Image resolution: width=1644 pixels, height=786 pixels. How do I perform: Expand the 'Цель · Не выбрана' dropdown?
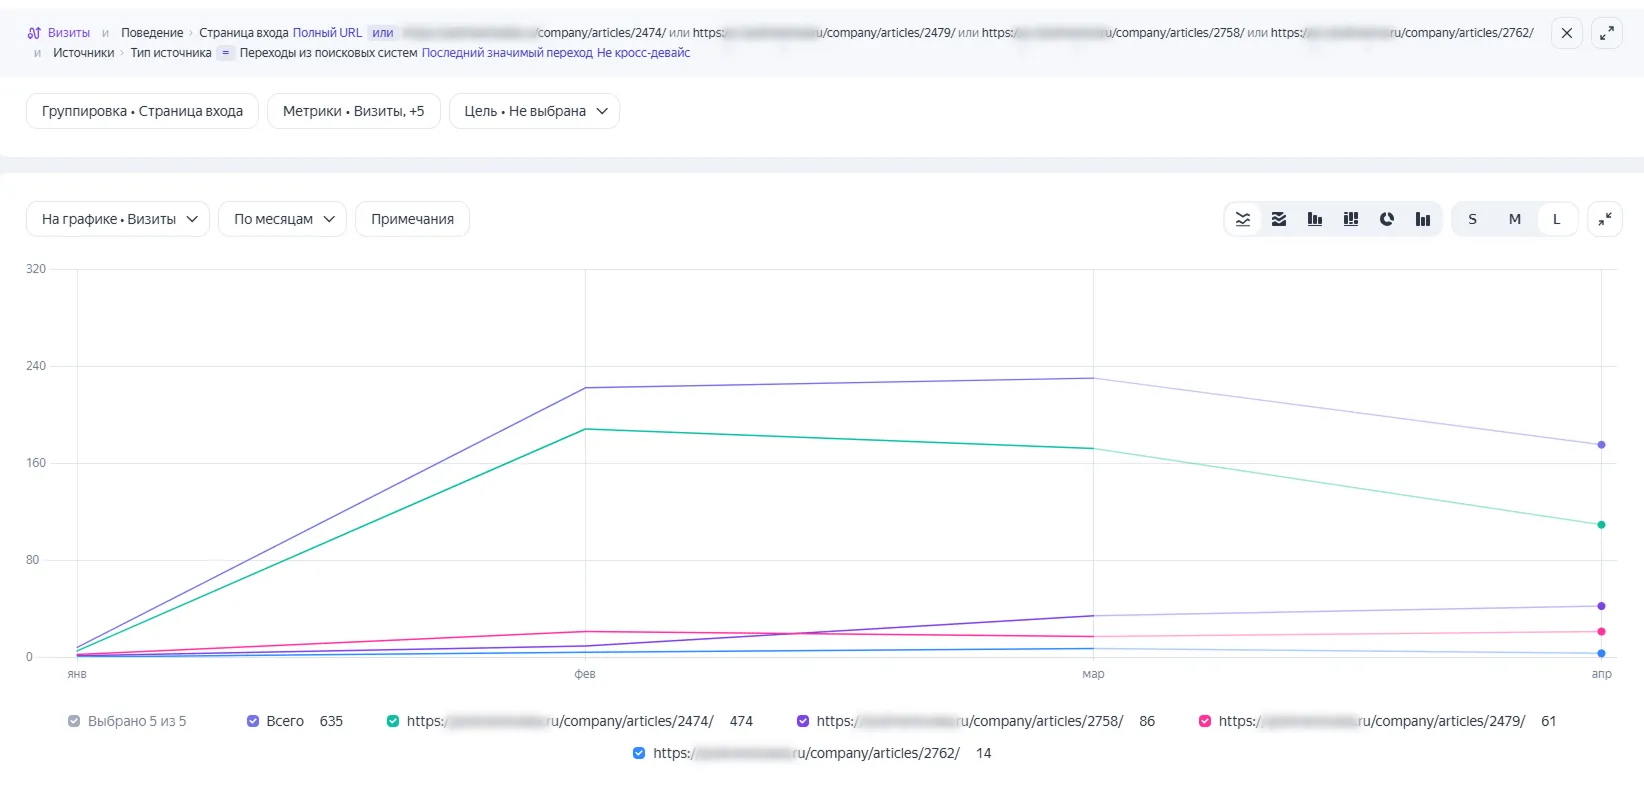coord(534,111)
